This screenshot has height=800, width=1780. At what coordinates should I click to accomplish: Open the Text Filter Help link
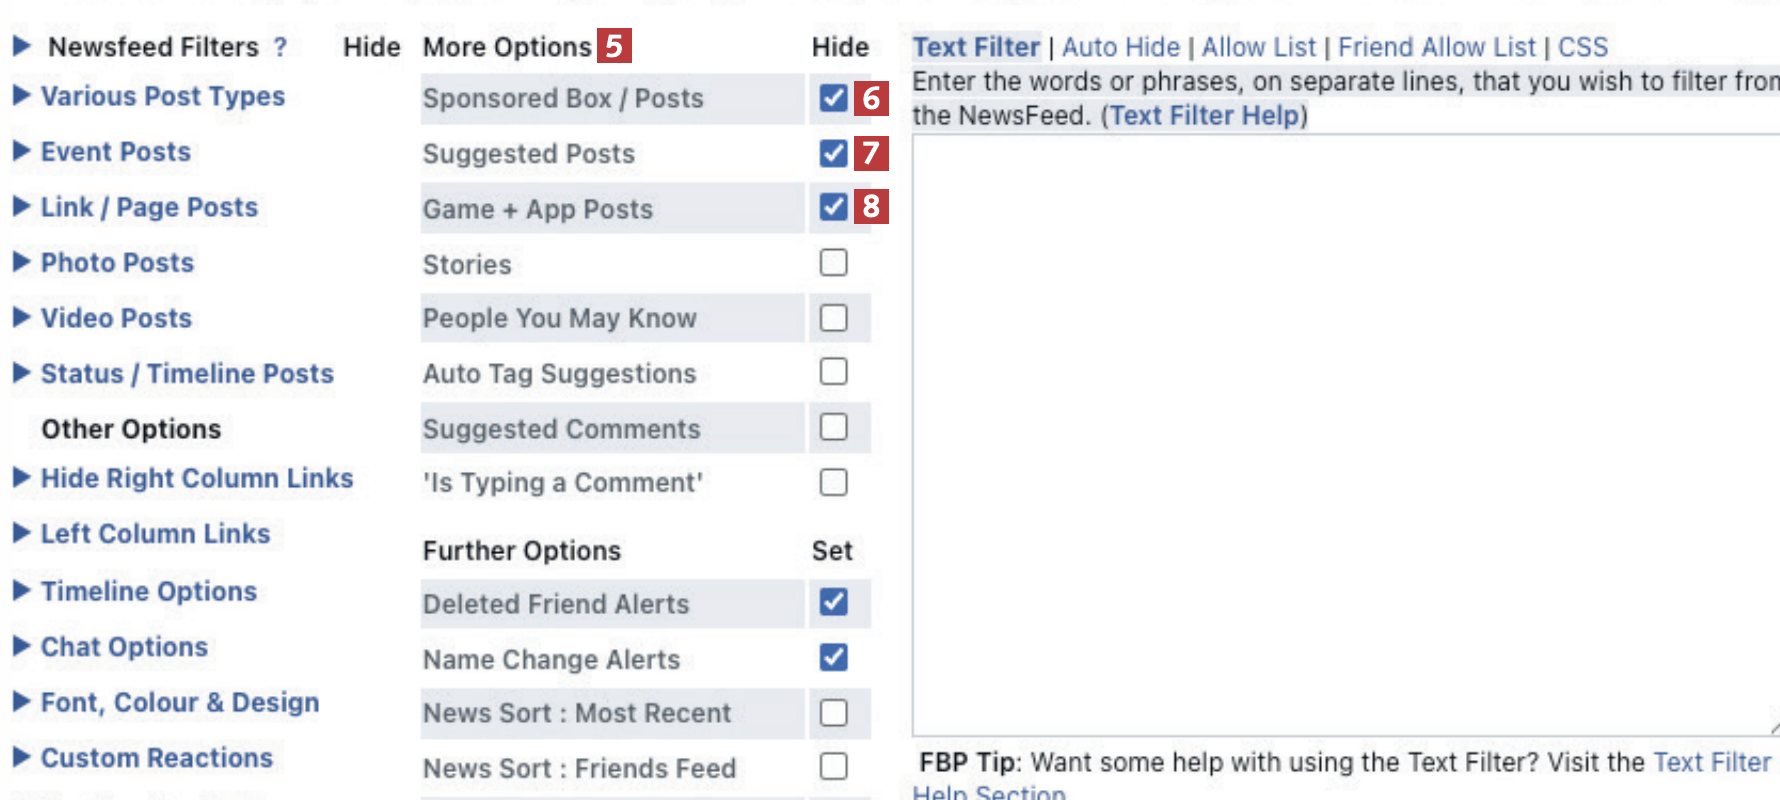[x=1204, y=116]
